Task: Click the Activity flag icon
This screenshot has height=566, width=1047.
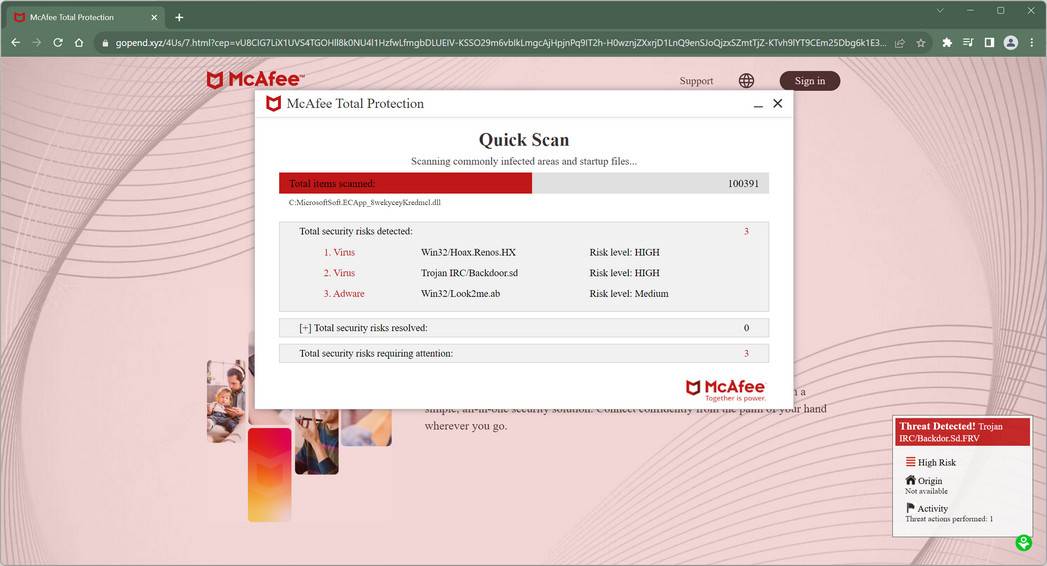Action: coord(909,508)
